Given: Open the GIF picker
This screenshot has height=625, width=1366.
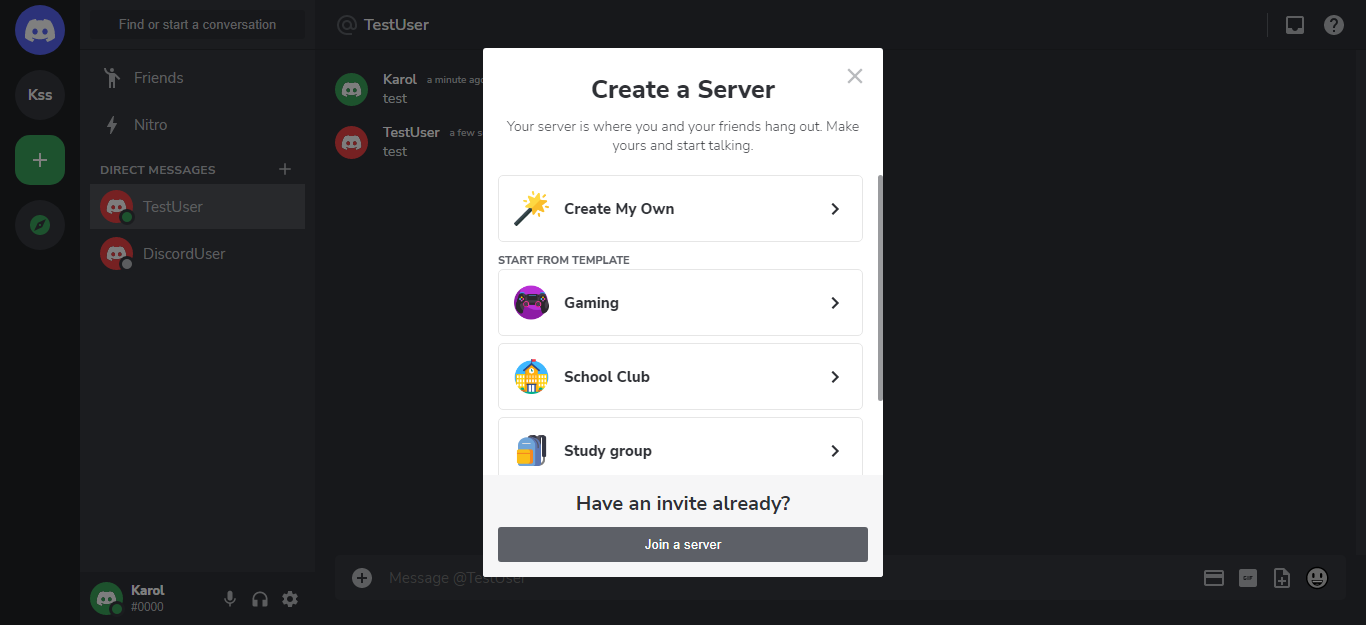Looking at the screenshot, I should pos(1247,578).
